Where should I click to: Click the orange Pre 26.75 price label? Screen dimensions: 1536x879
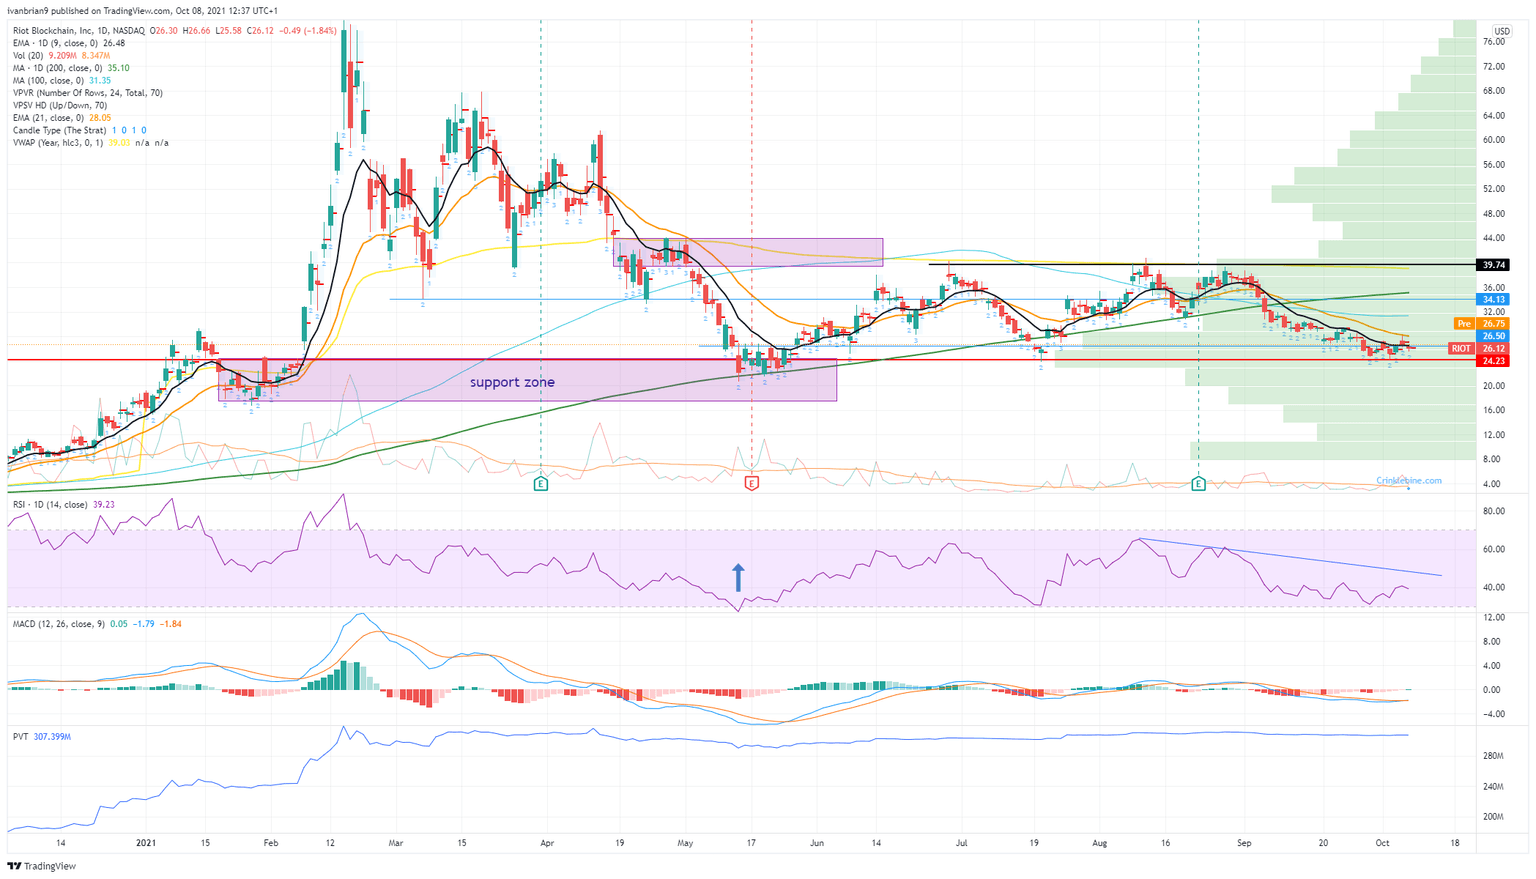1480,324
